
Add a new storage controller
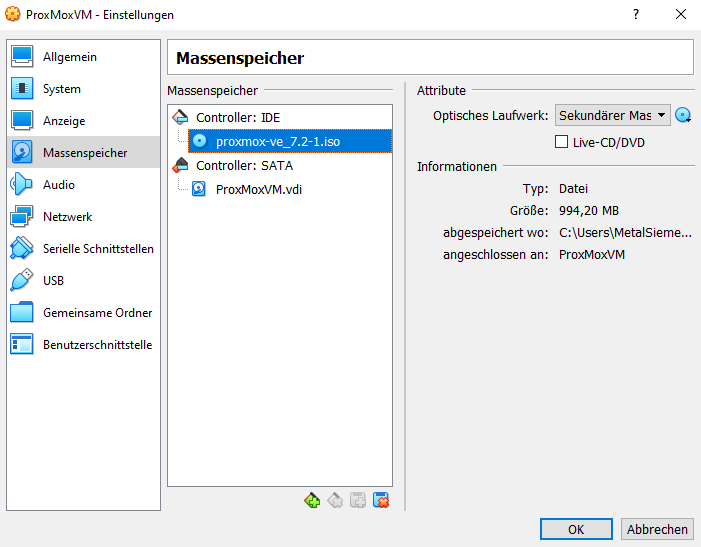tap(312, 500)
